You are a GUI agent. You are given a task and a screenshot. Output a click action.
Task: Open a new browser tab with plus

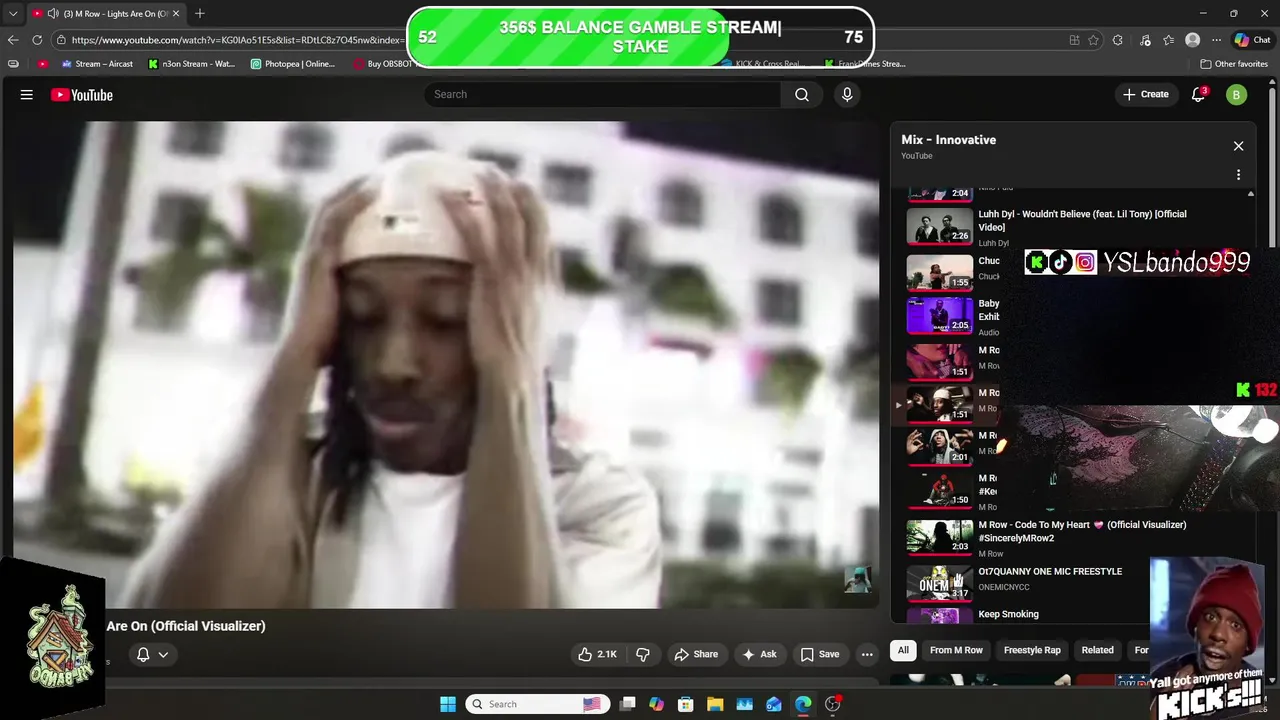[x=200, y=13]
